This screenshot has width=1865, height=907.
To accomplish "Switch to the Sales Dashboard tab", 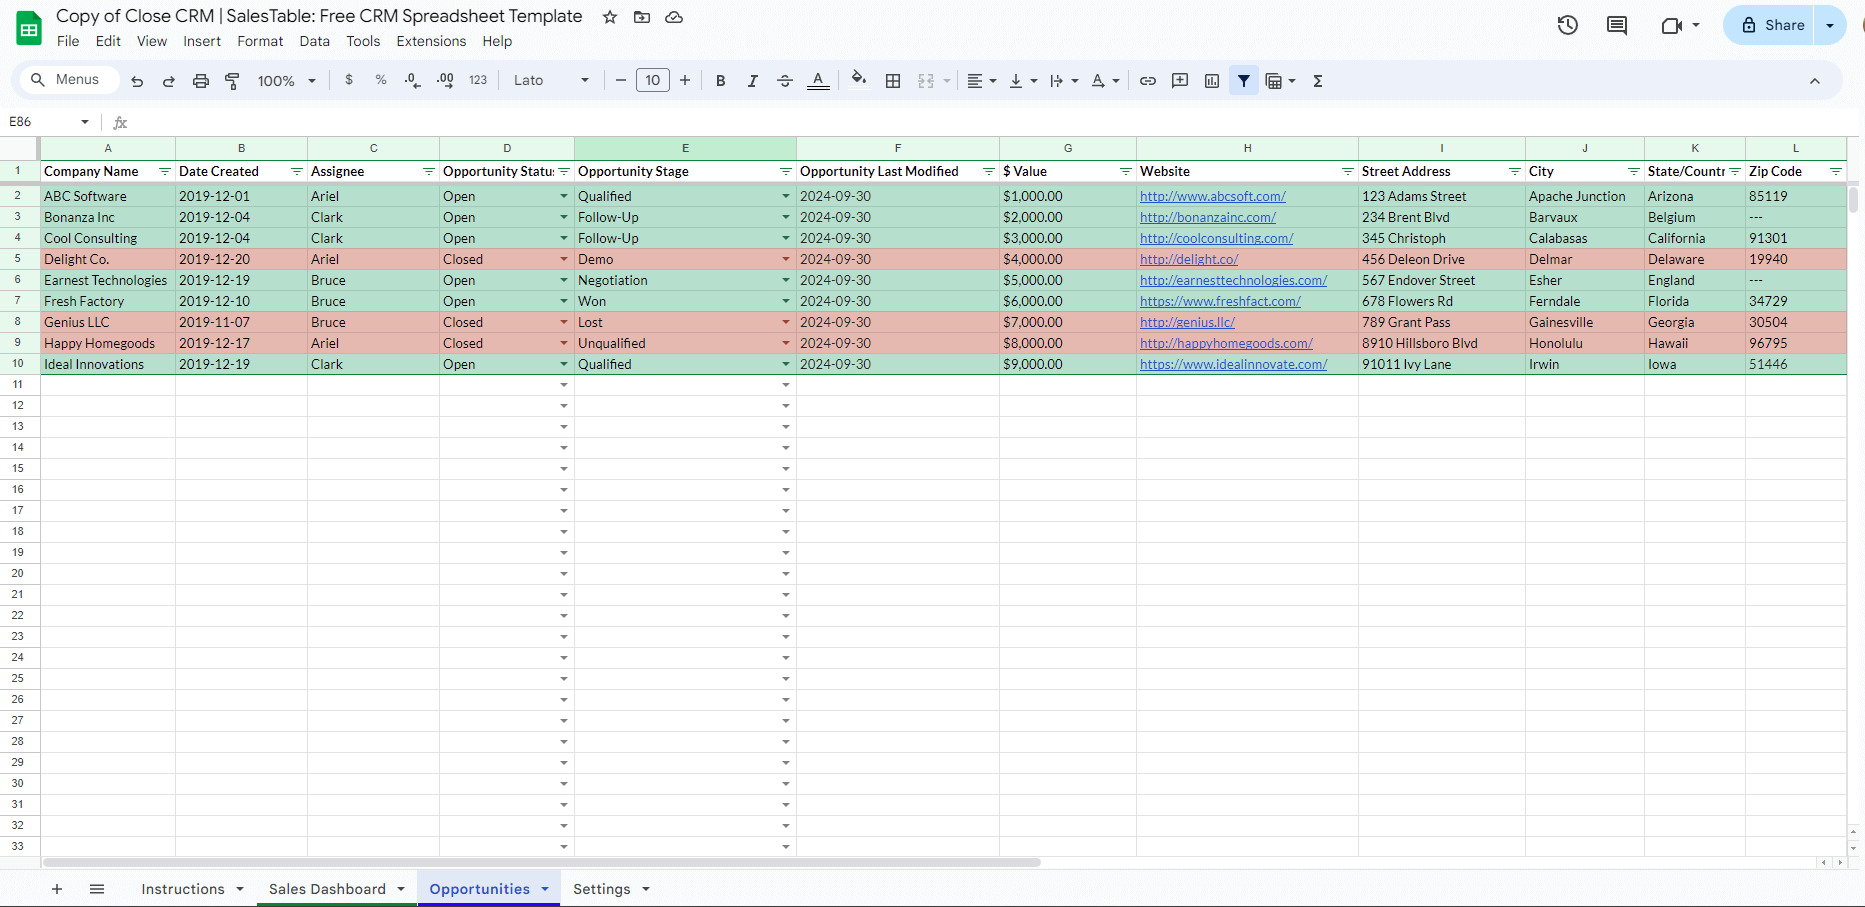I will click(x=327, y=889).
